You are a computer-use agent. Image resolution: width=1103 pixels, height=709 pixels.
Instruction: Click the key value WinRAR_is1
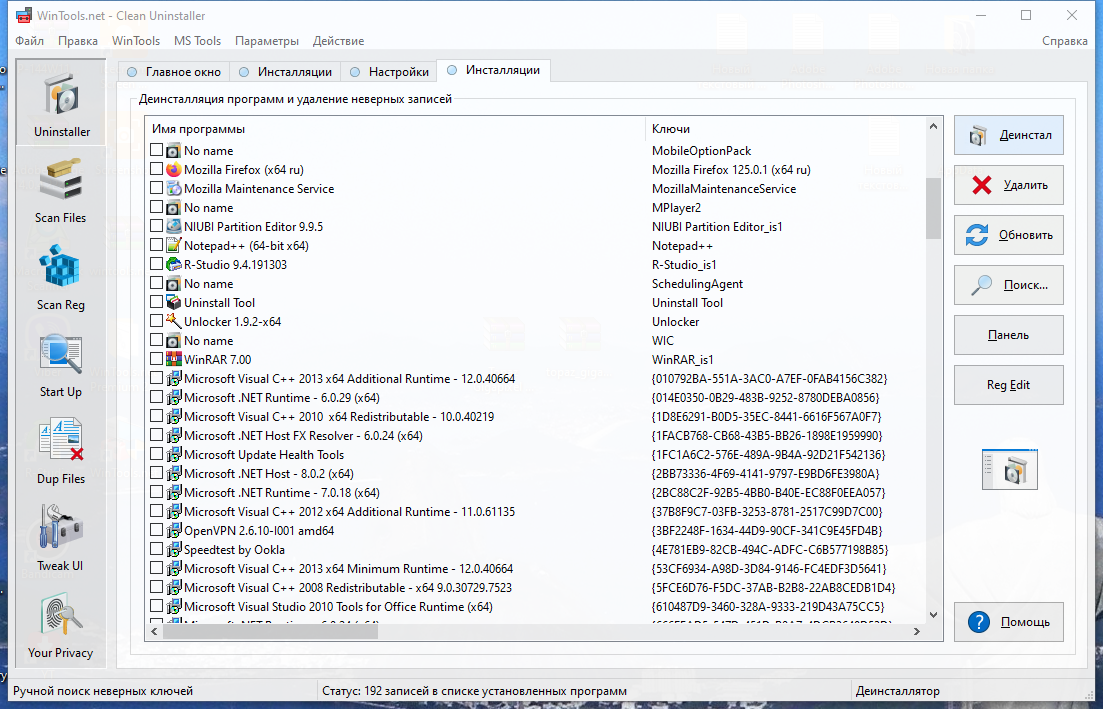click(x=682, y=359)
